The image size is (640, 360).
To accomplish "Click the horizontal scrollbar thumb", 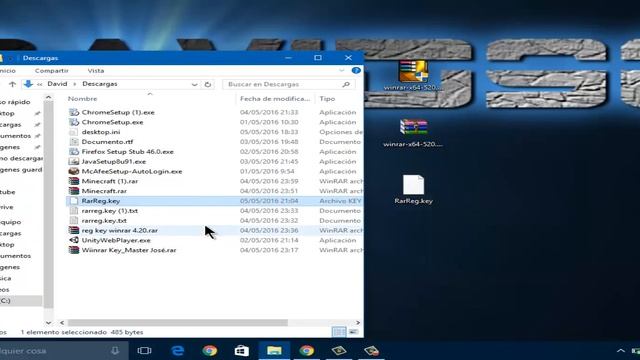I will pos(178,323).
